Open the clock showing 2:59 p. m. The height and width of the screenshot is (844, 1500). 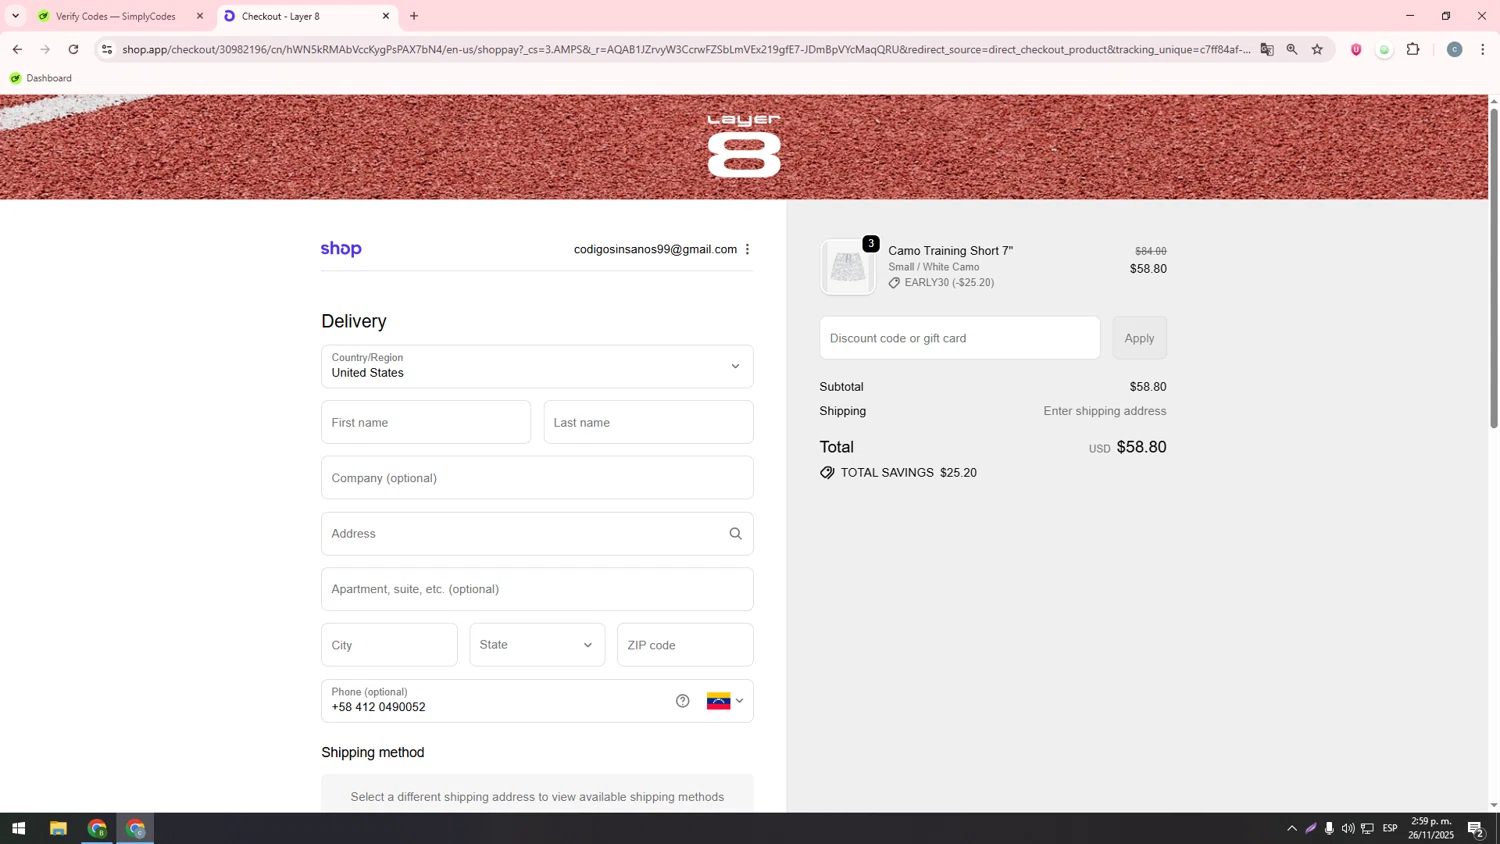pyautogui.click(x=1431, y=828)
